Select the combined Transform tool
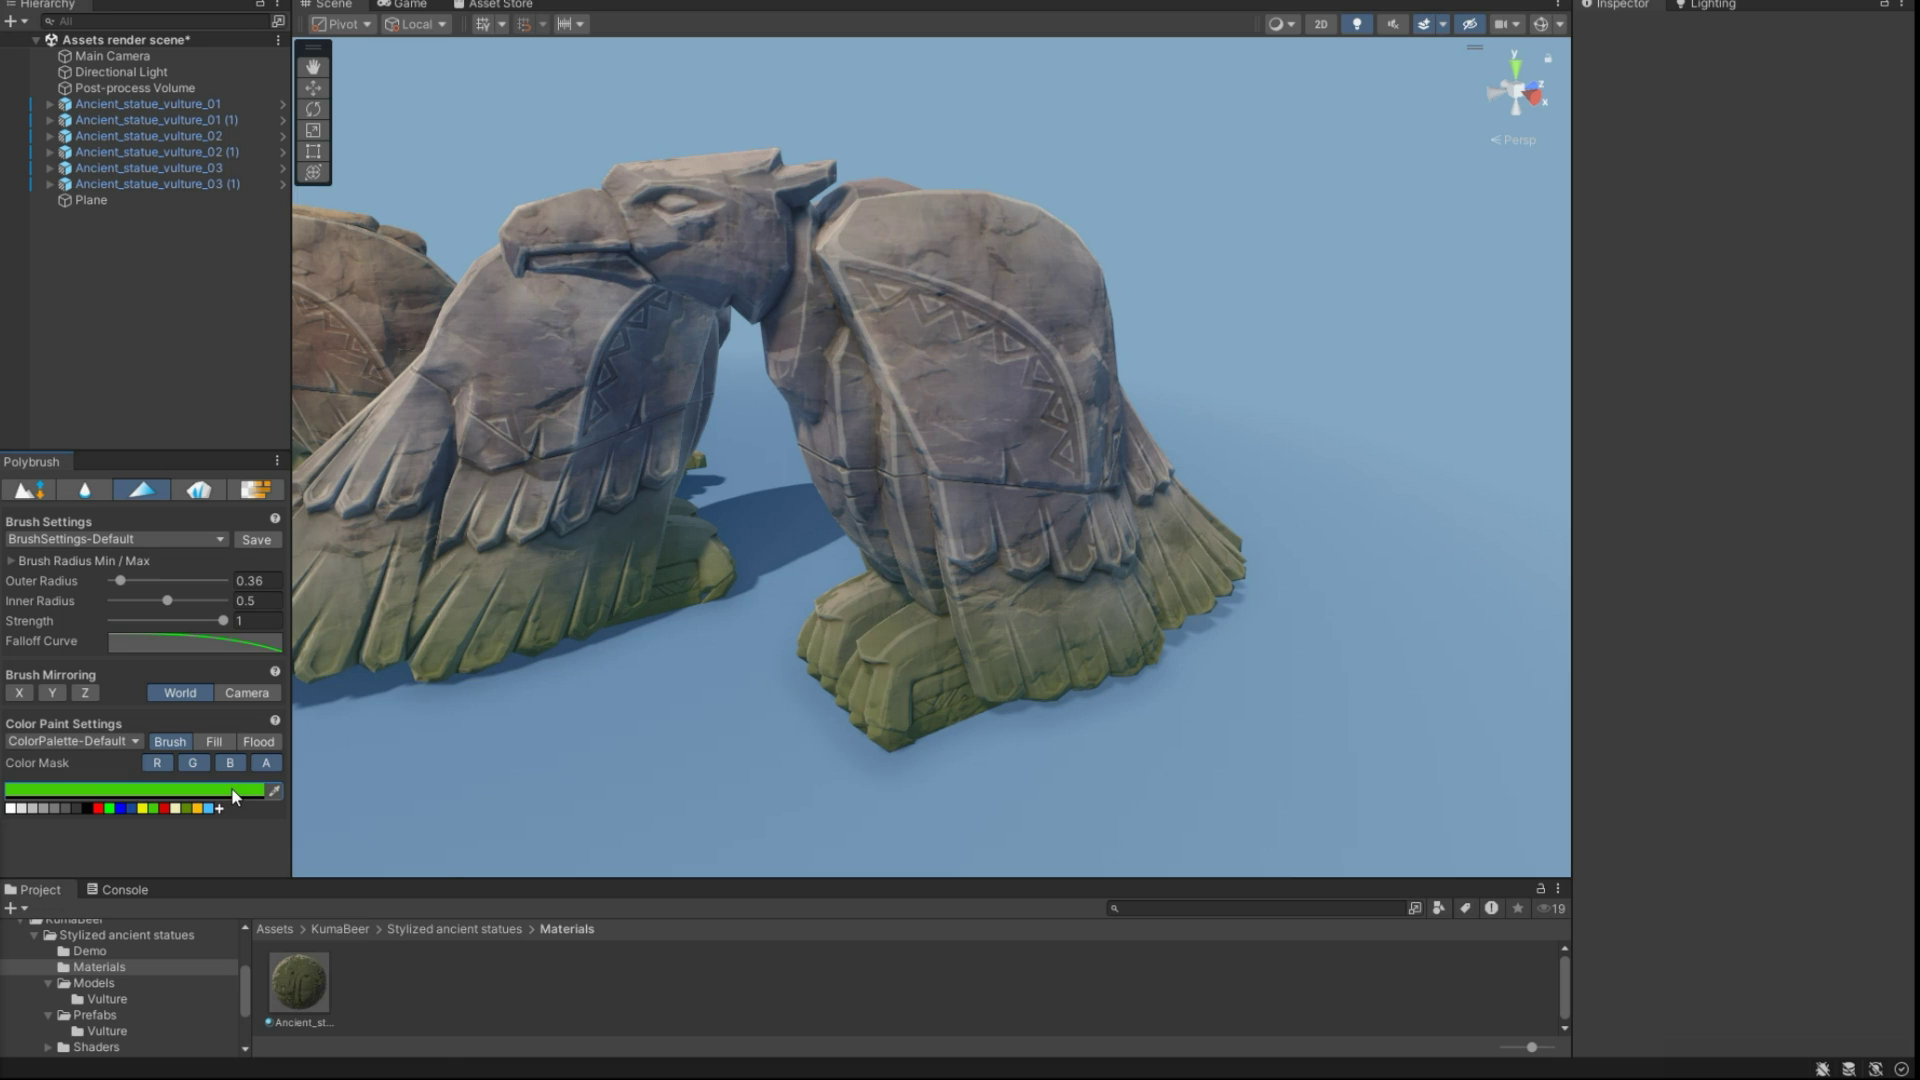This screenshot has width=1920, height=1080. tap(313, 172)
